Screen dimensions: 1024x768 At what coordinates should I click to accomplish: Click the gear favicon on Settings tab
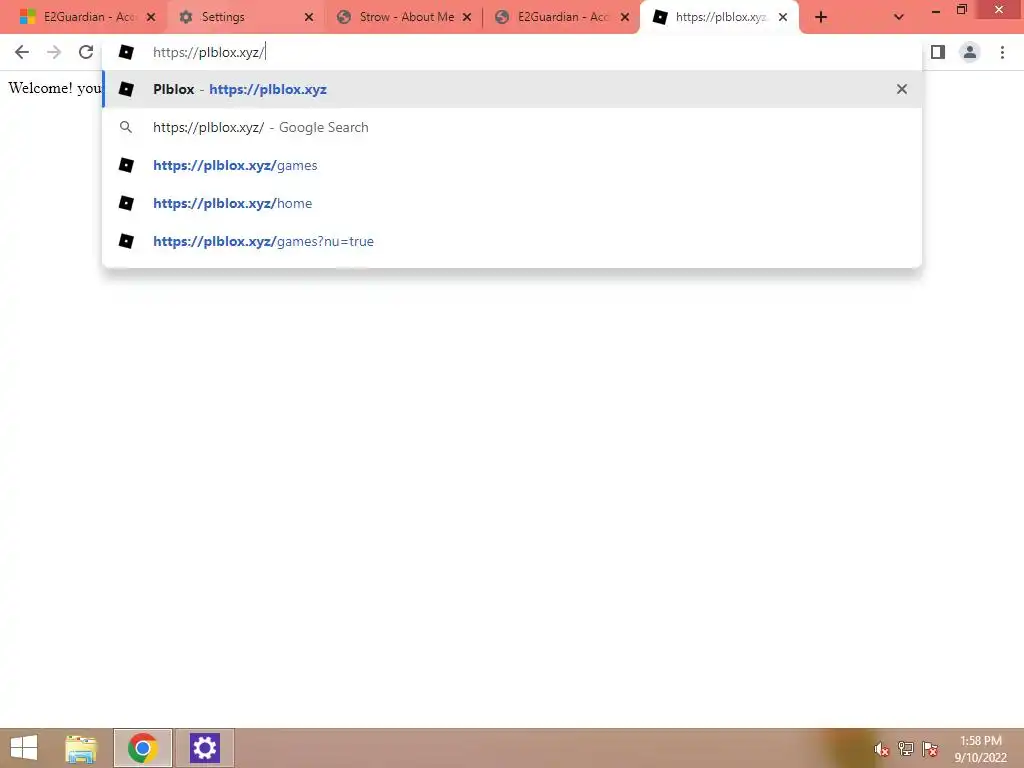[186, 17]
